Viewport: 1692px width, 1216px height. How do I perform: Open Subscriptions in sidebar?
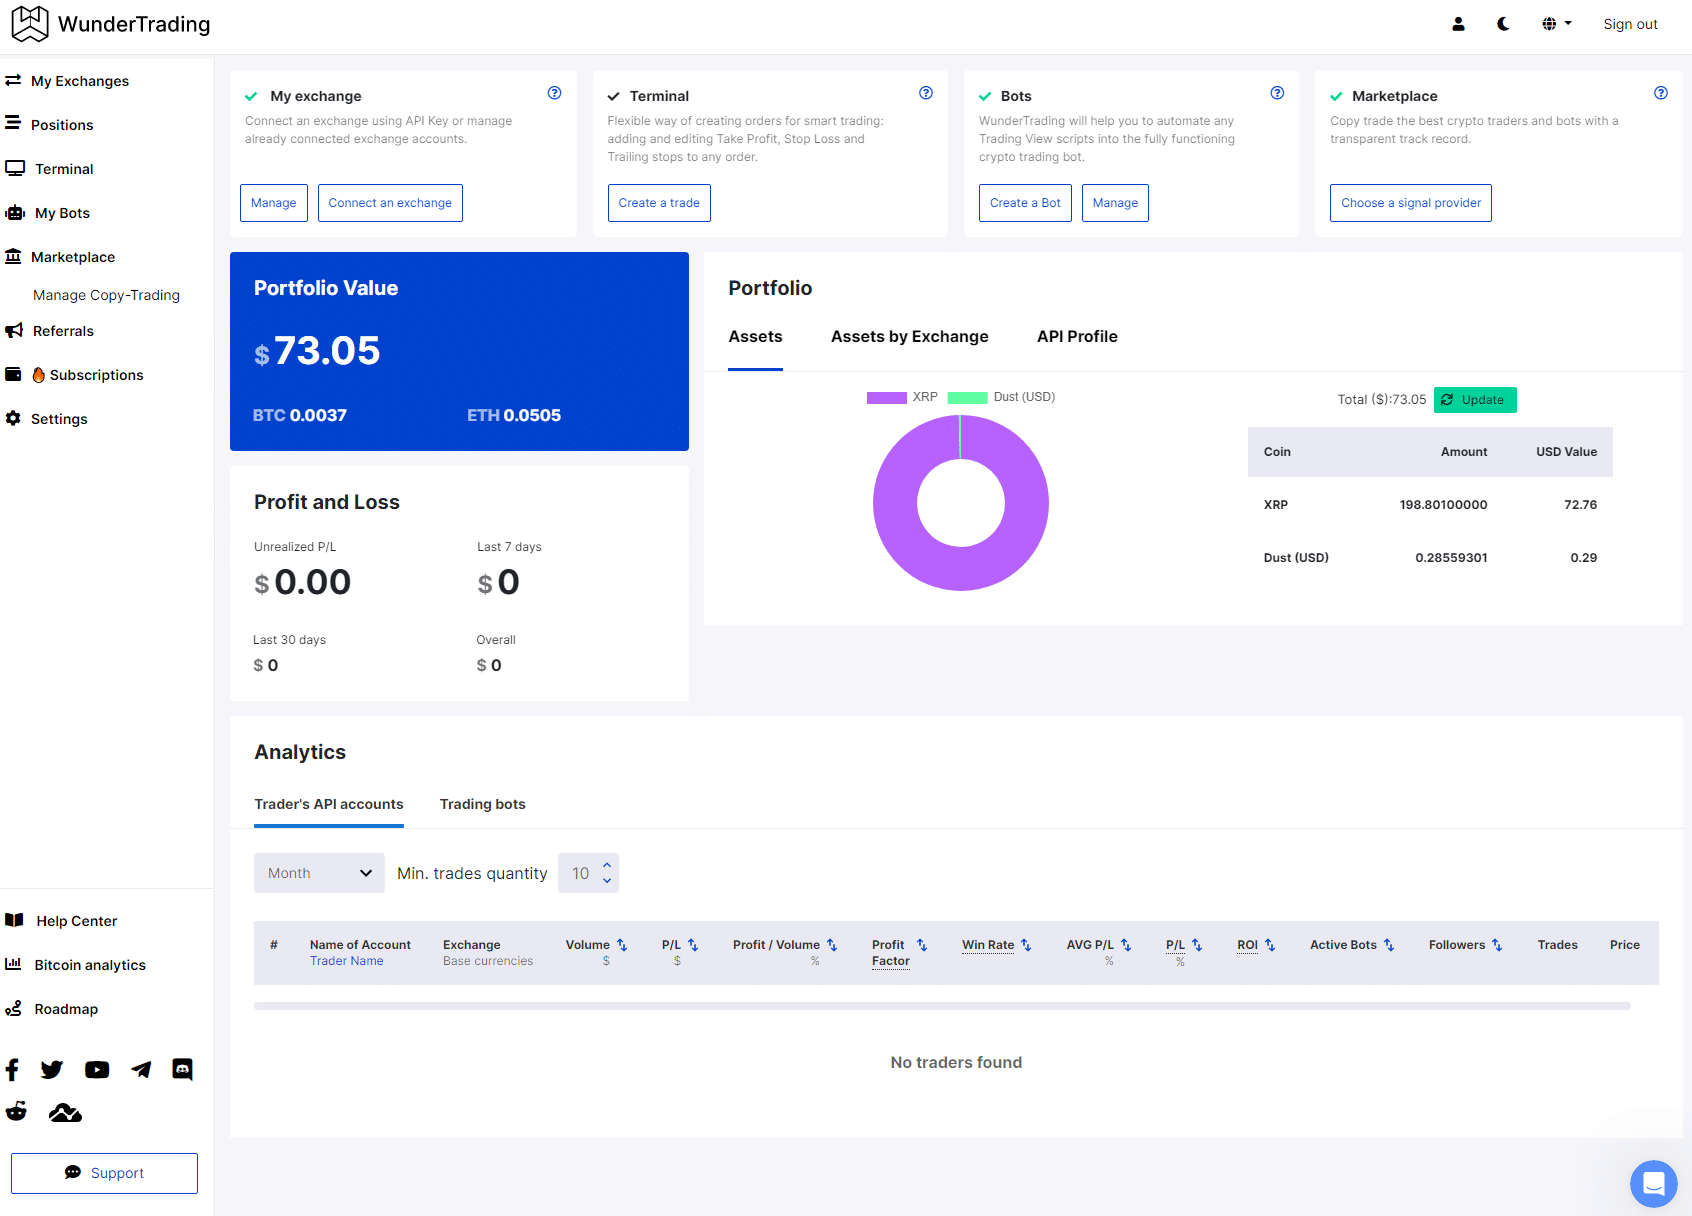(75, 375)
